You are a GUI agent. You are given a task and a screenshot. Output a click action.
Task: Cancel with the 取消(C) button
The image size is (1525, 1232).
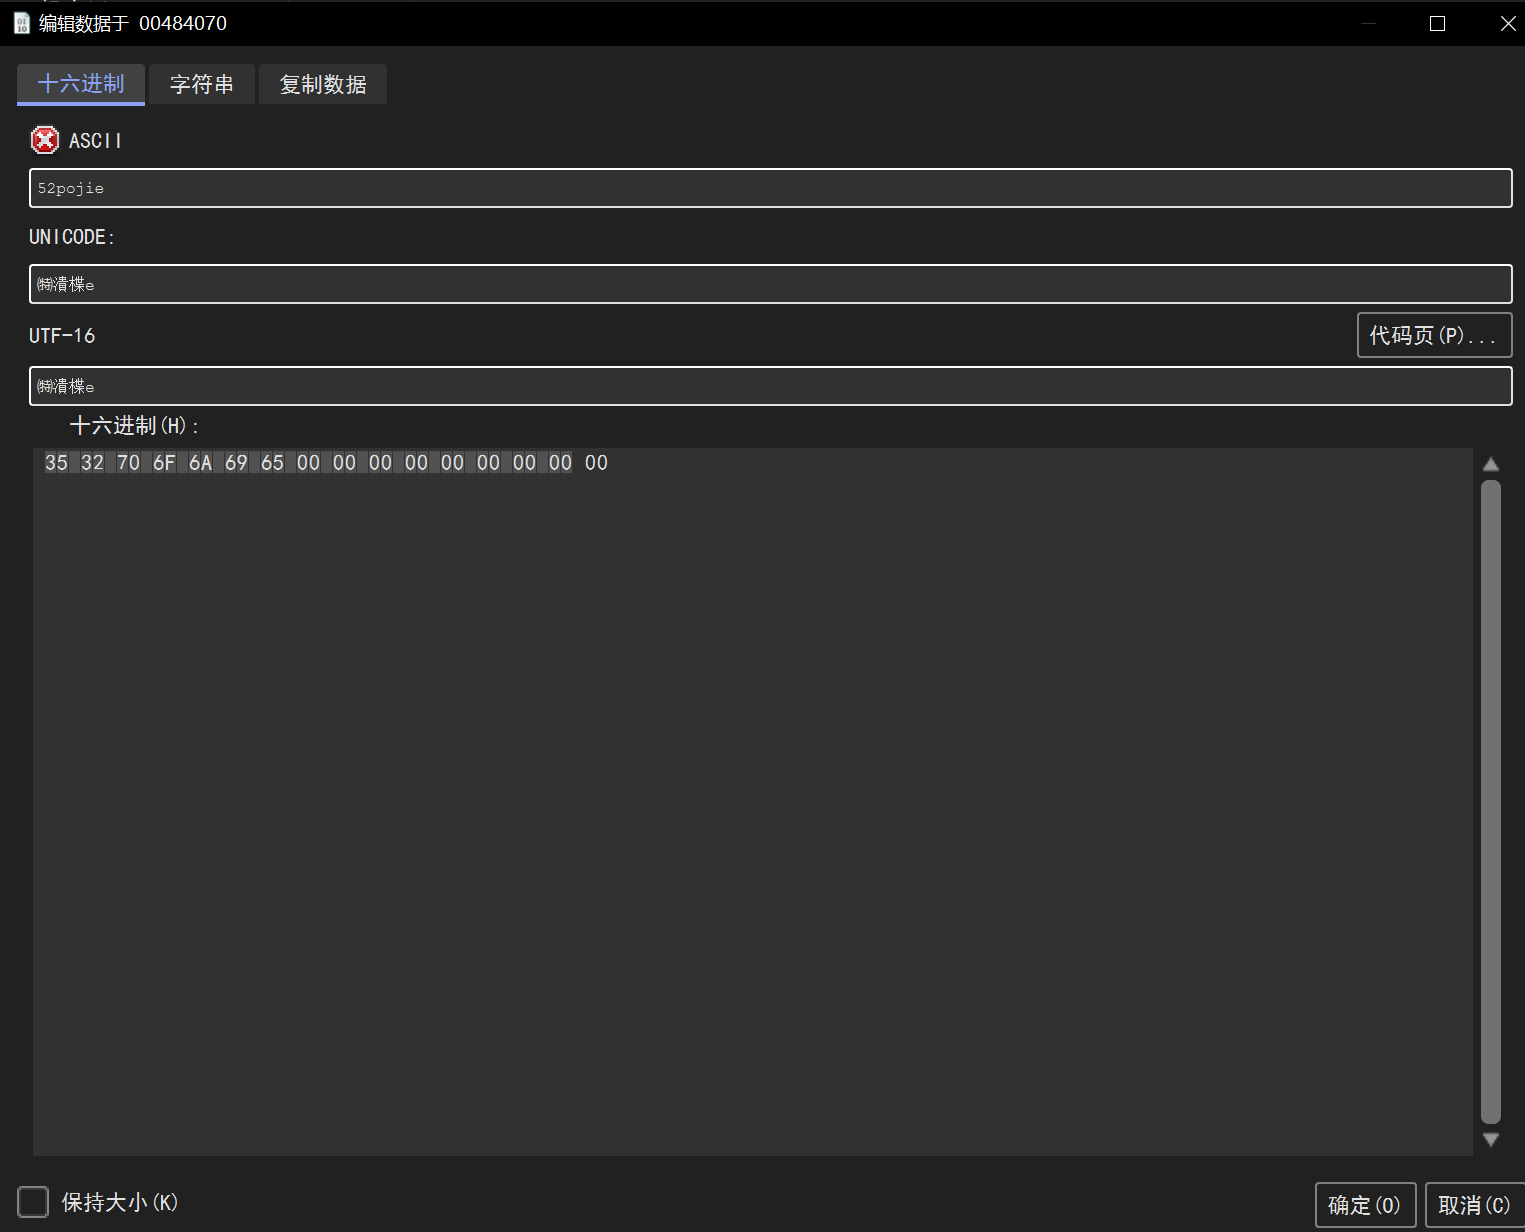click(x=1474, y=1205)
